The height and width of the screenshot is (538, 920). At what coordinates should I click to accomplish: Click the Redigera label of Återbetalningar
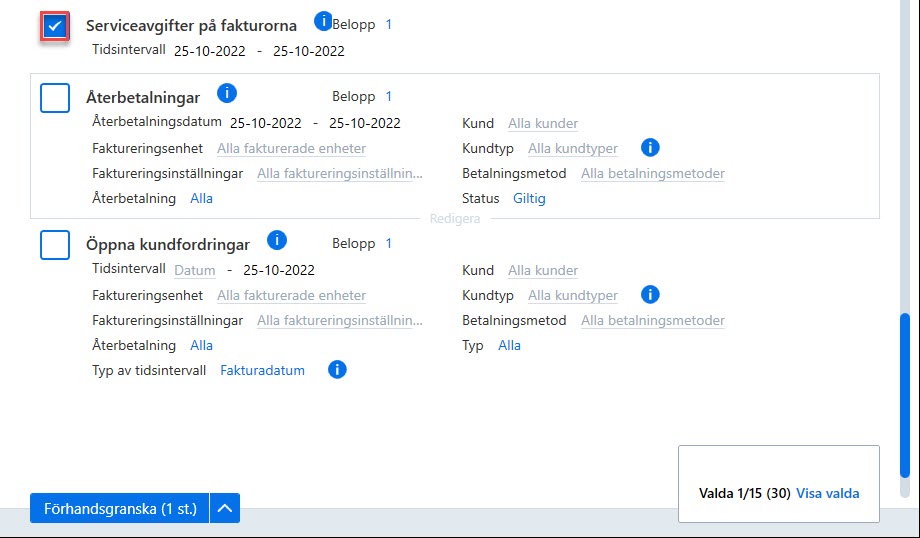(x=455, y=218)
